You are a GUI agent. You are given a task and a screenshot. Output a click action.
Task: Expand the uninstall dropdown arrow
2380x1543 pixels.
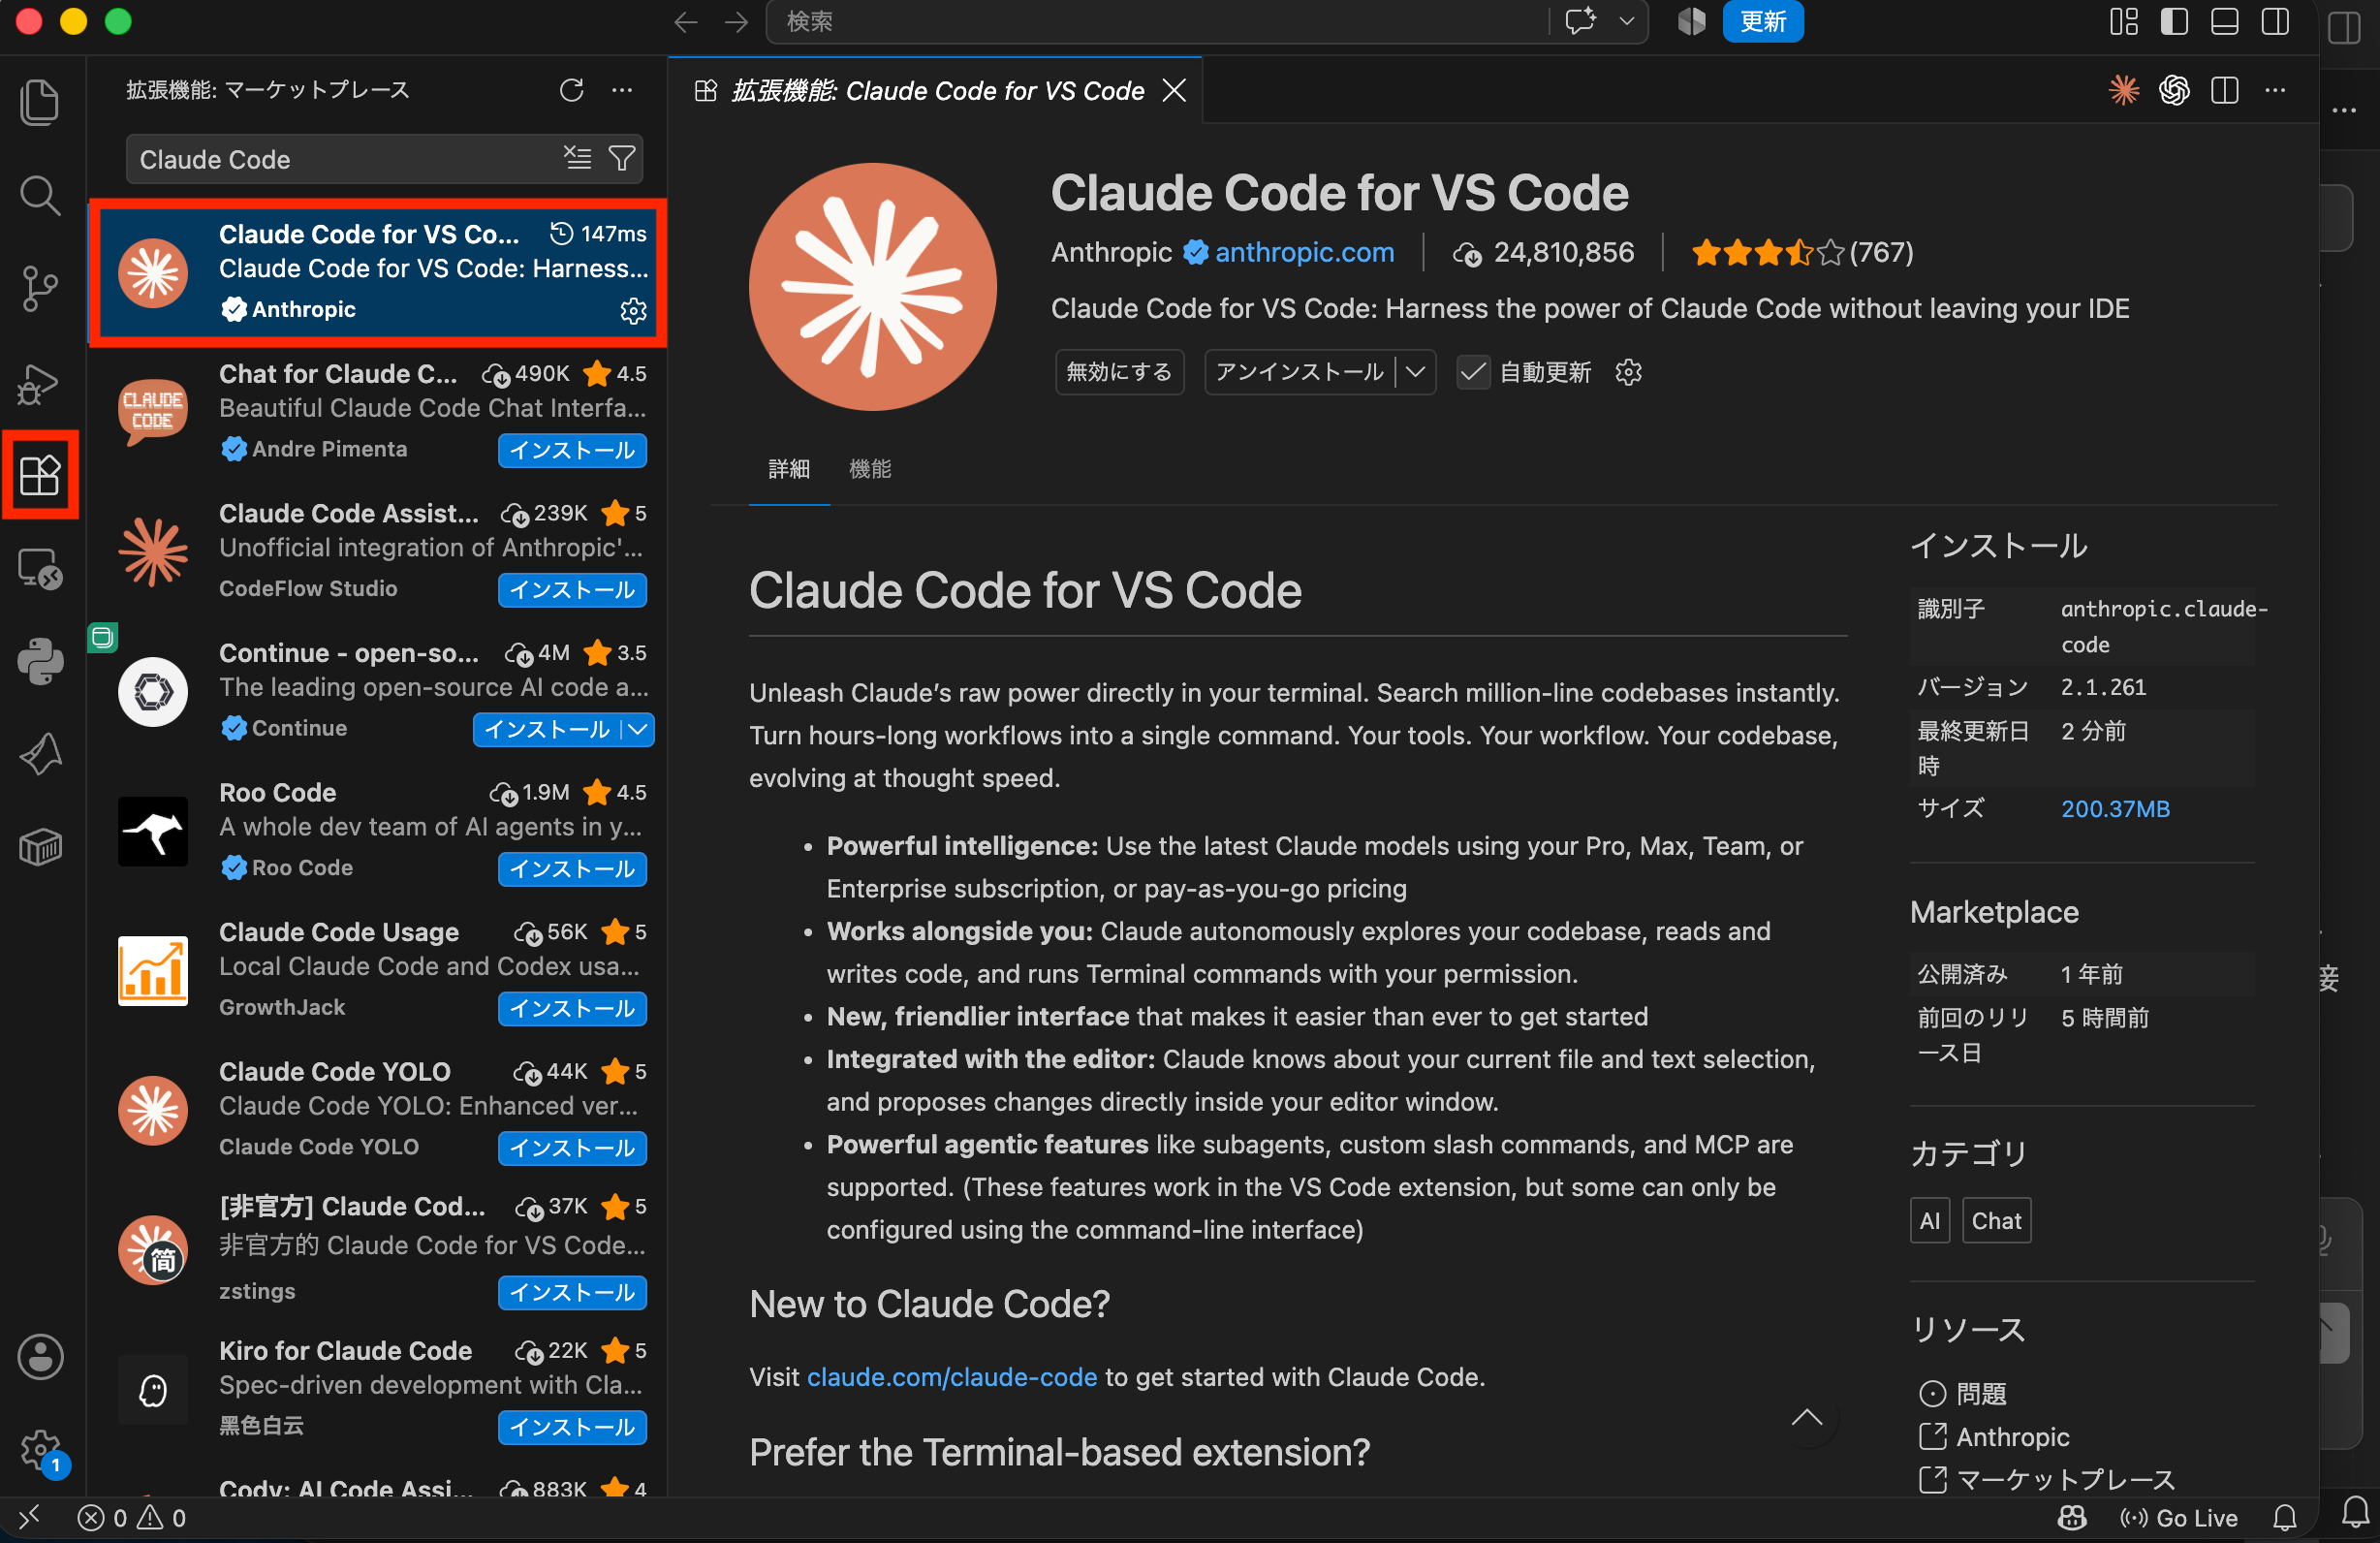pos(1415,372)
